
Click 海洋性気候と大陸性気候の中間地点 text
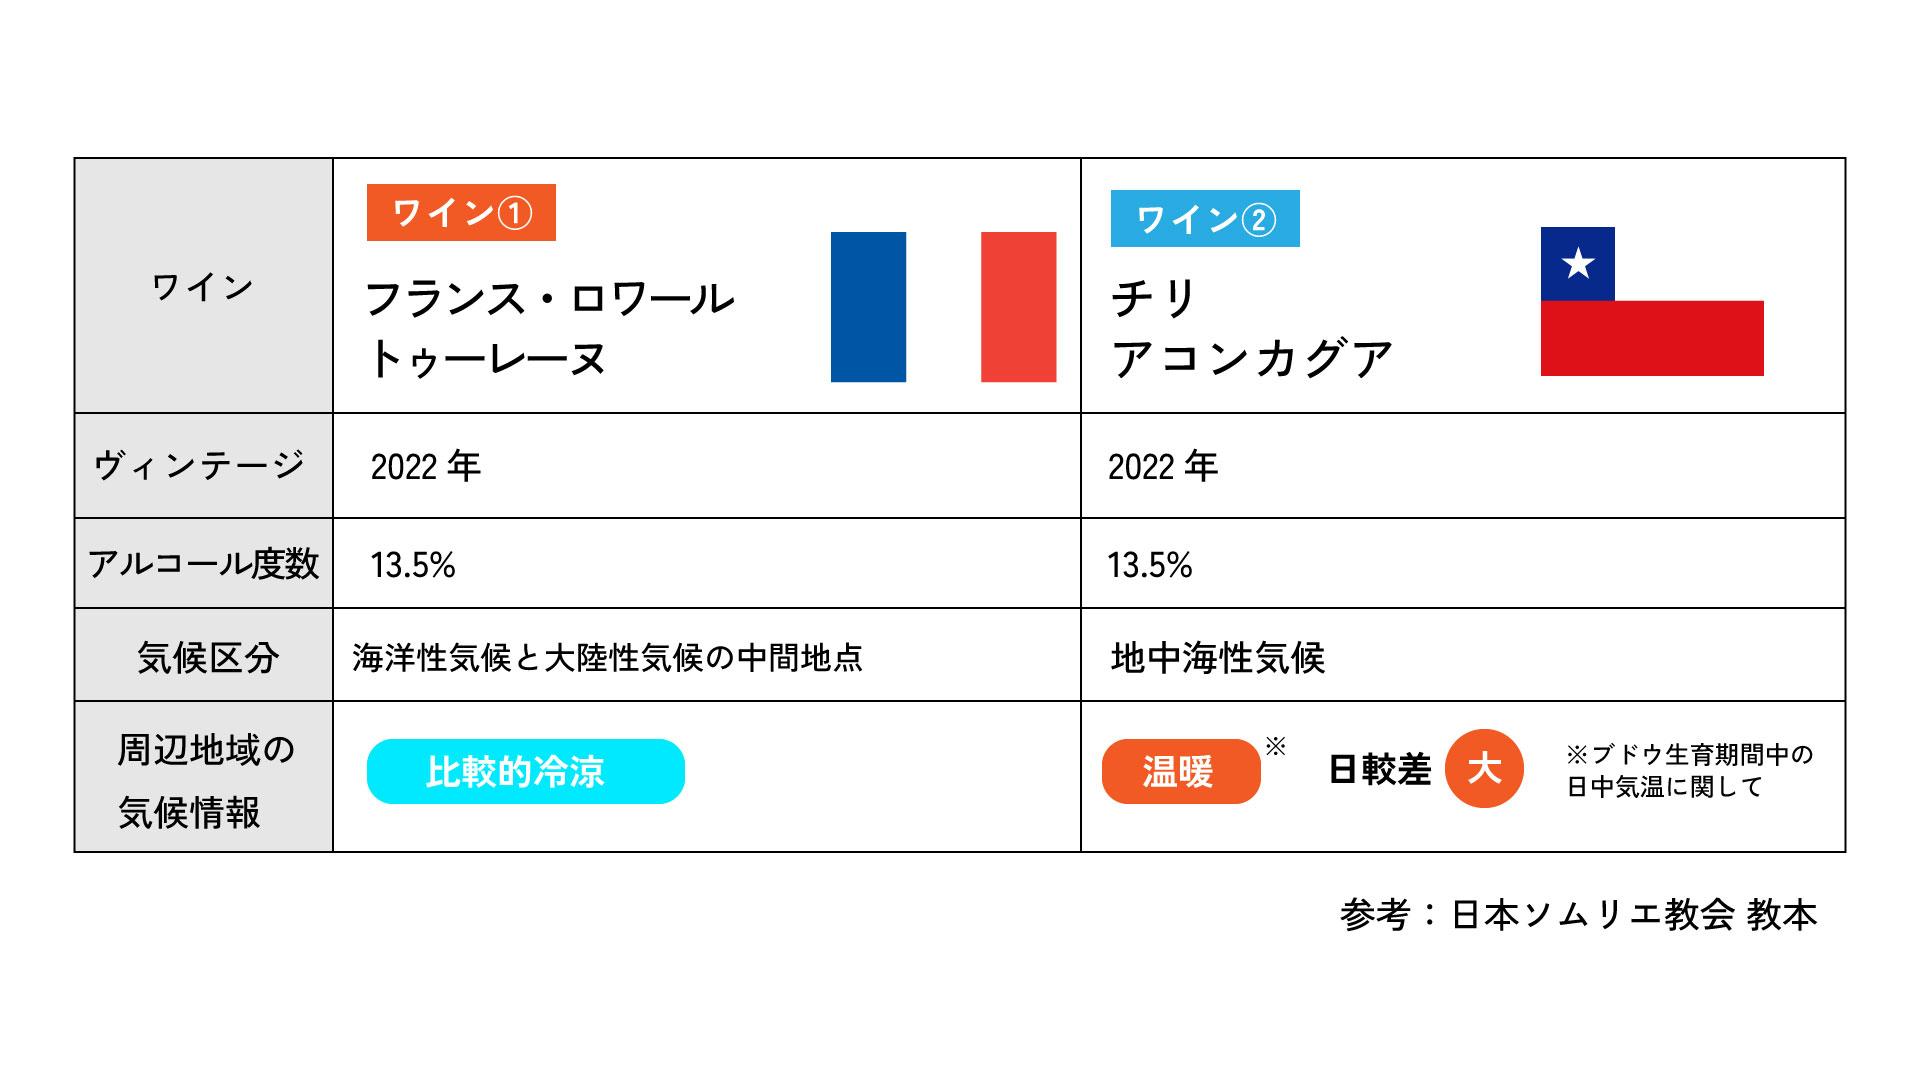[607, 658]
